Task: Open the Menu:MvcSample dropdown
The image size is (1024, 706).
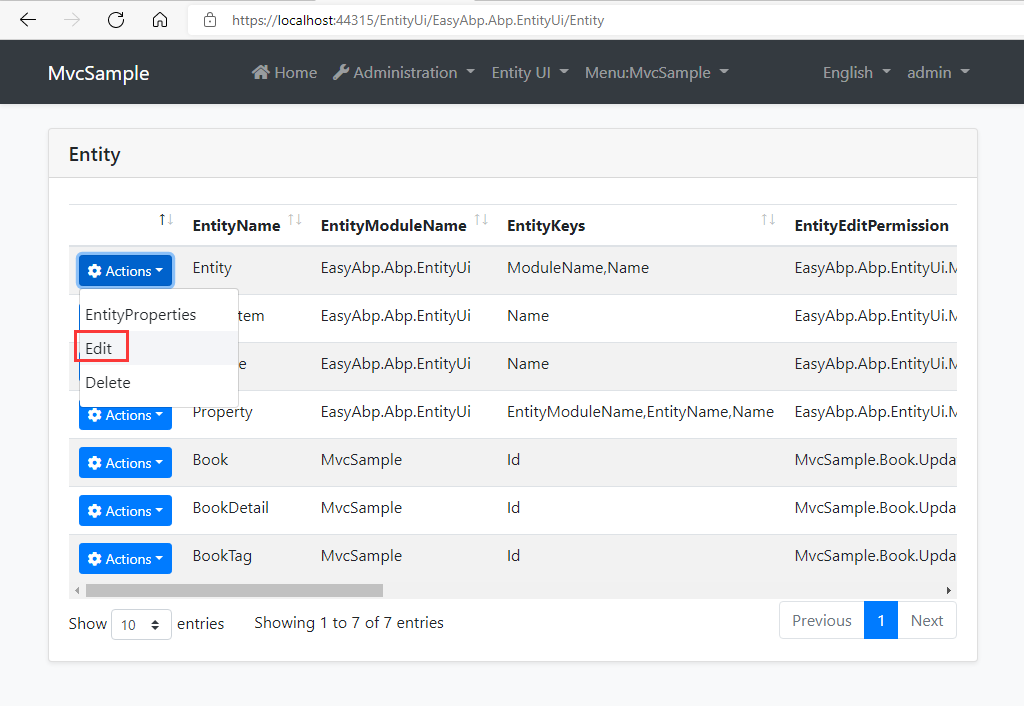Action: 656,72
